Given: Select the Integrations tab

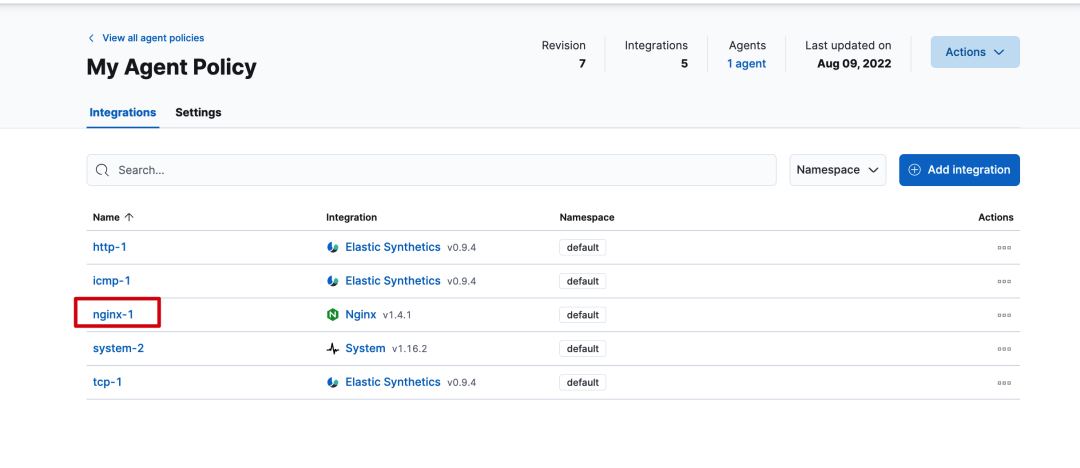Looking at the screenshot, I should coord(122,112).
